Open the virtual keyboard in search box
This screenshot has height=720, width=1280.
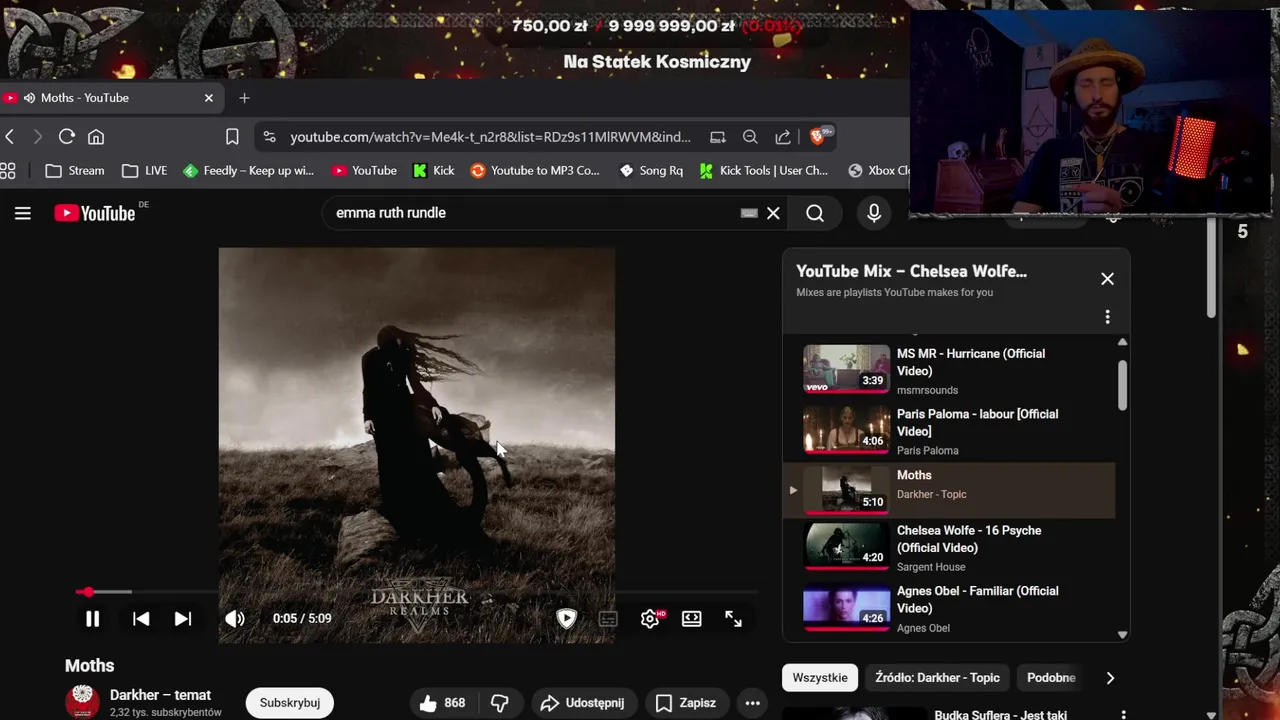click(749, 213)
